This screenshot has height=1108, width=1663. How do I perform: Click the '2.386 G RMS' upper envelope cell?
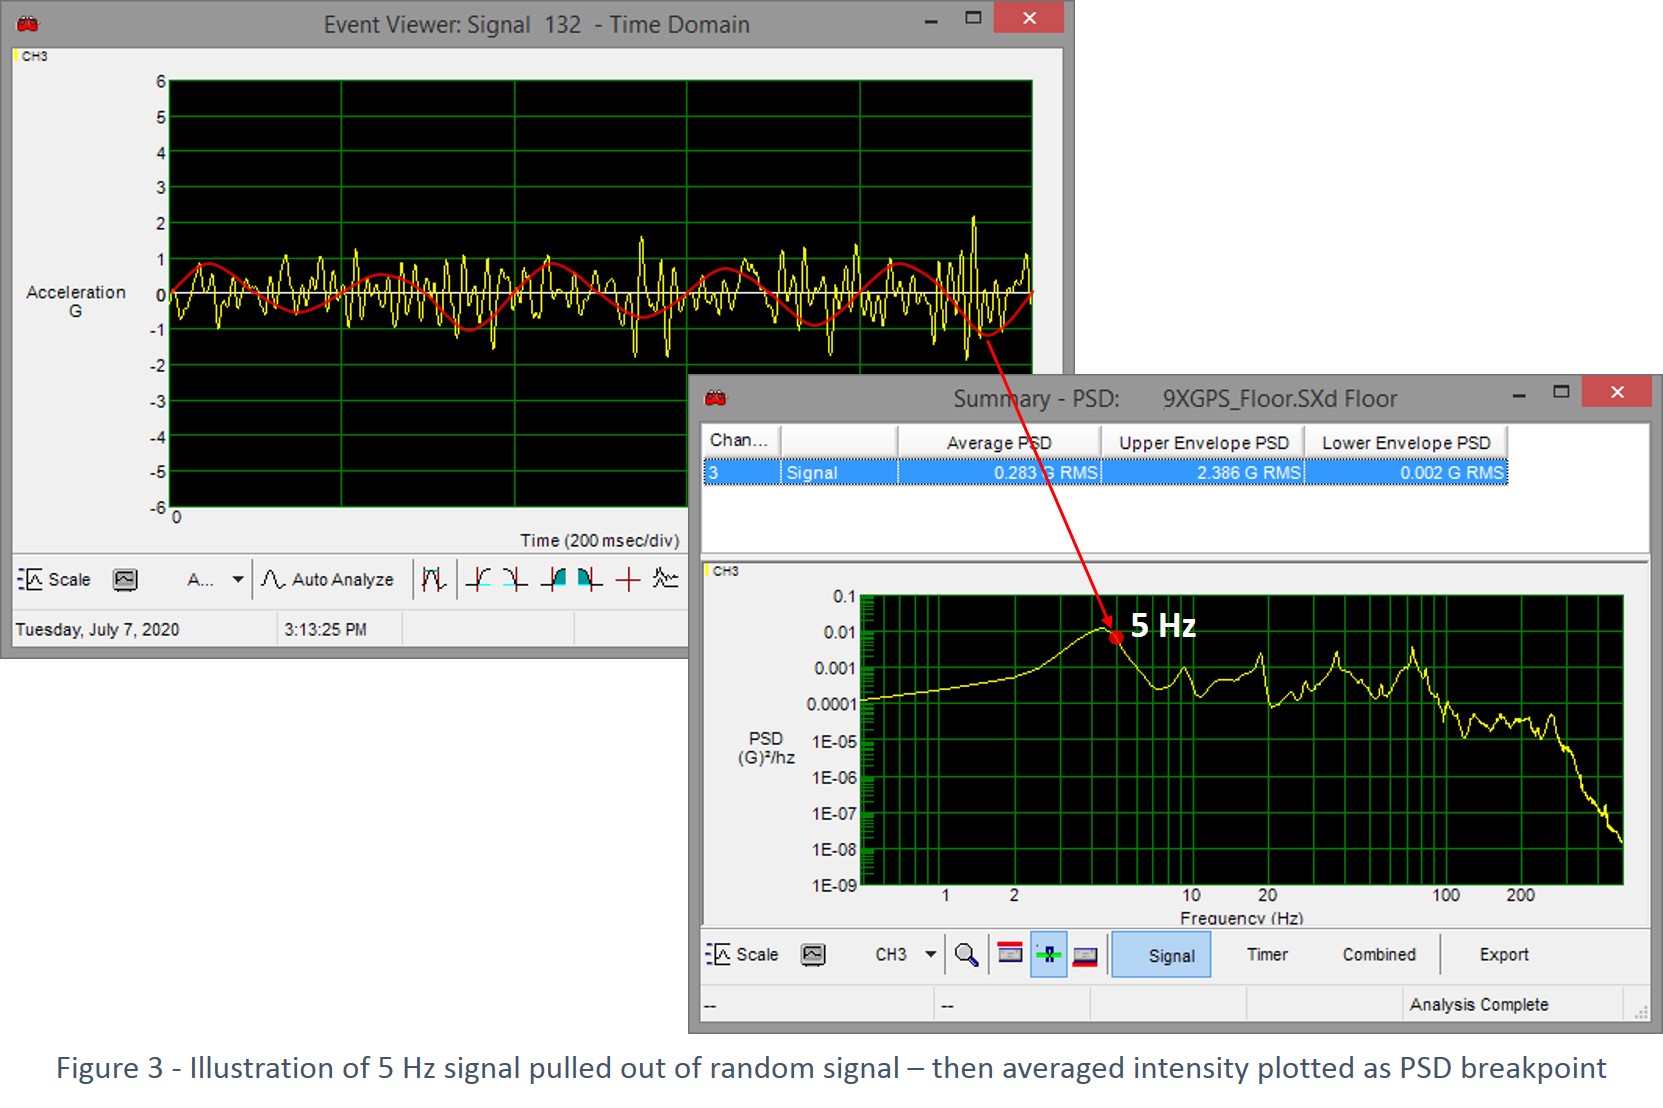(1203, 472)
